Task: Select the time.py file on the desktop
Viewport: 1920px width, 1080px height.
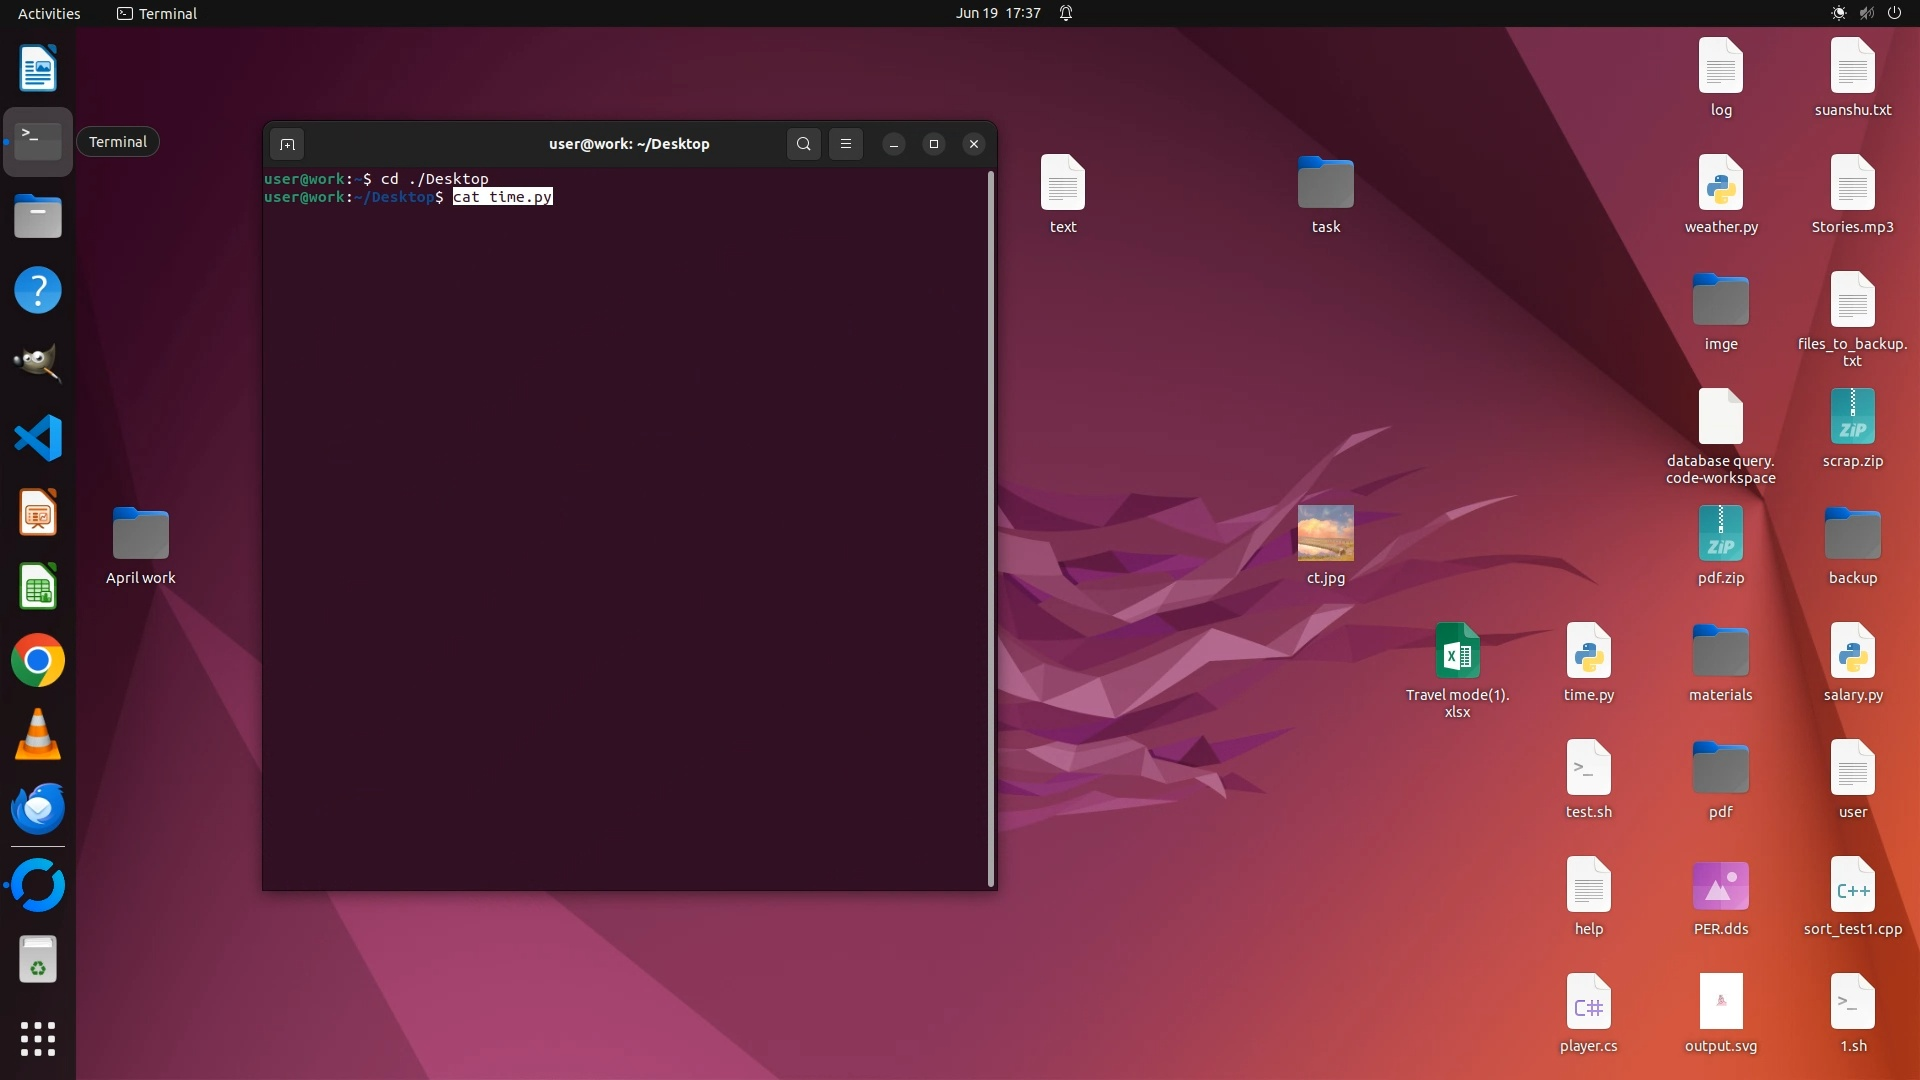Action: coord(1588,653)
